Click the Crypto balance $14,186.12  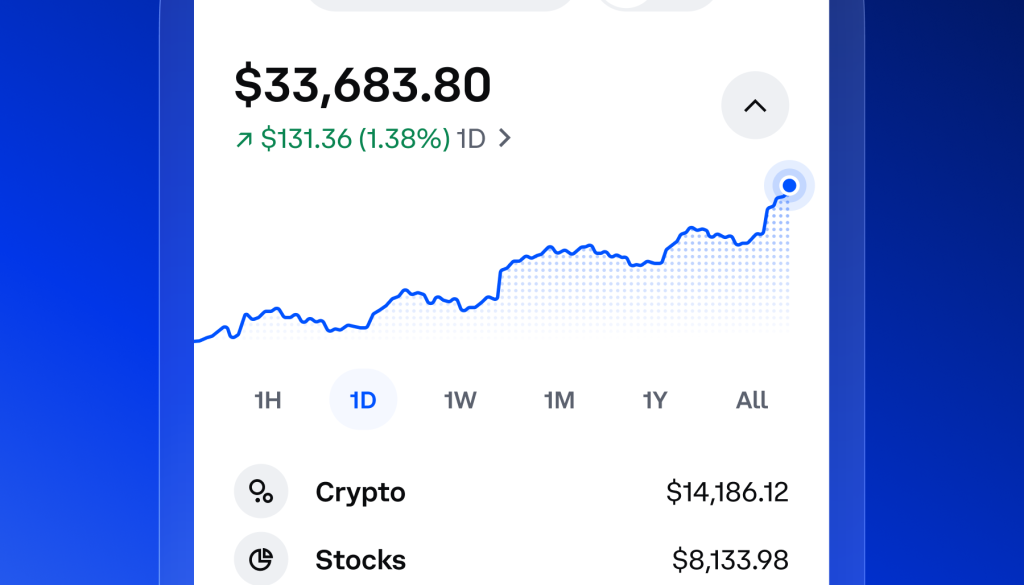click(727, 492)
